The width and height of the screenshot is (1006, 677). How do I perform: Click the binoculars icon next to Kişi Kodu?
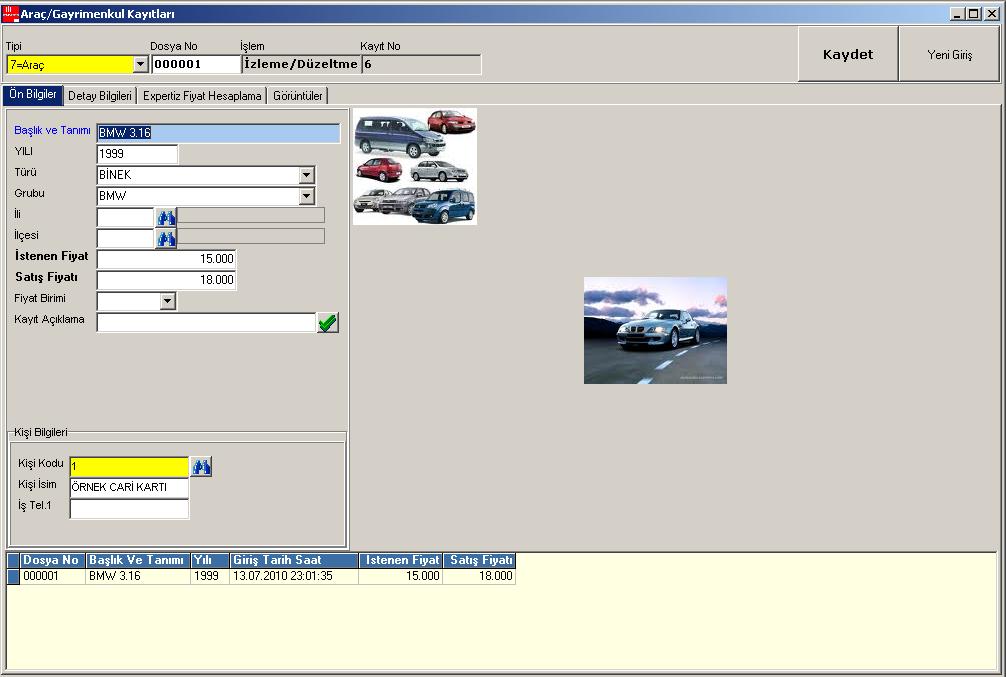pos(201,467)
